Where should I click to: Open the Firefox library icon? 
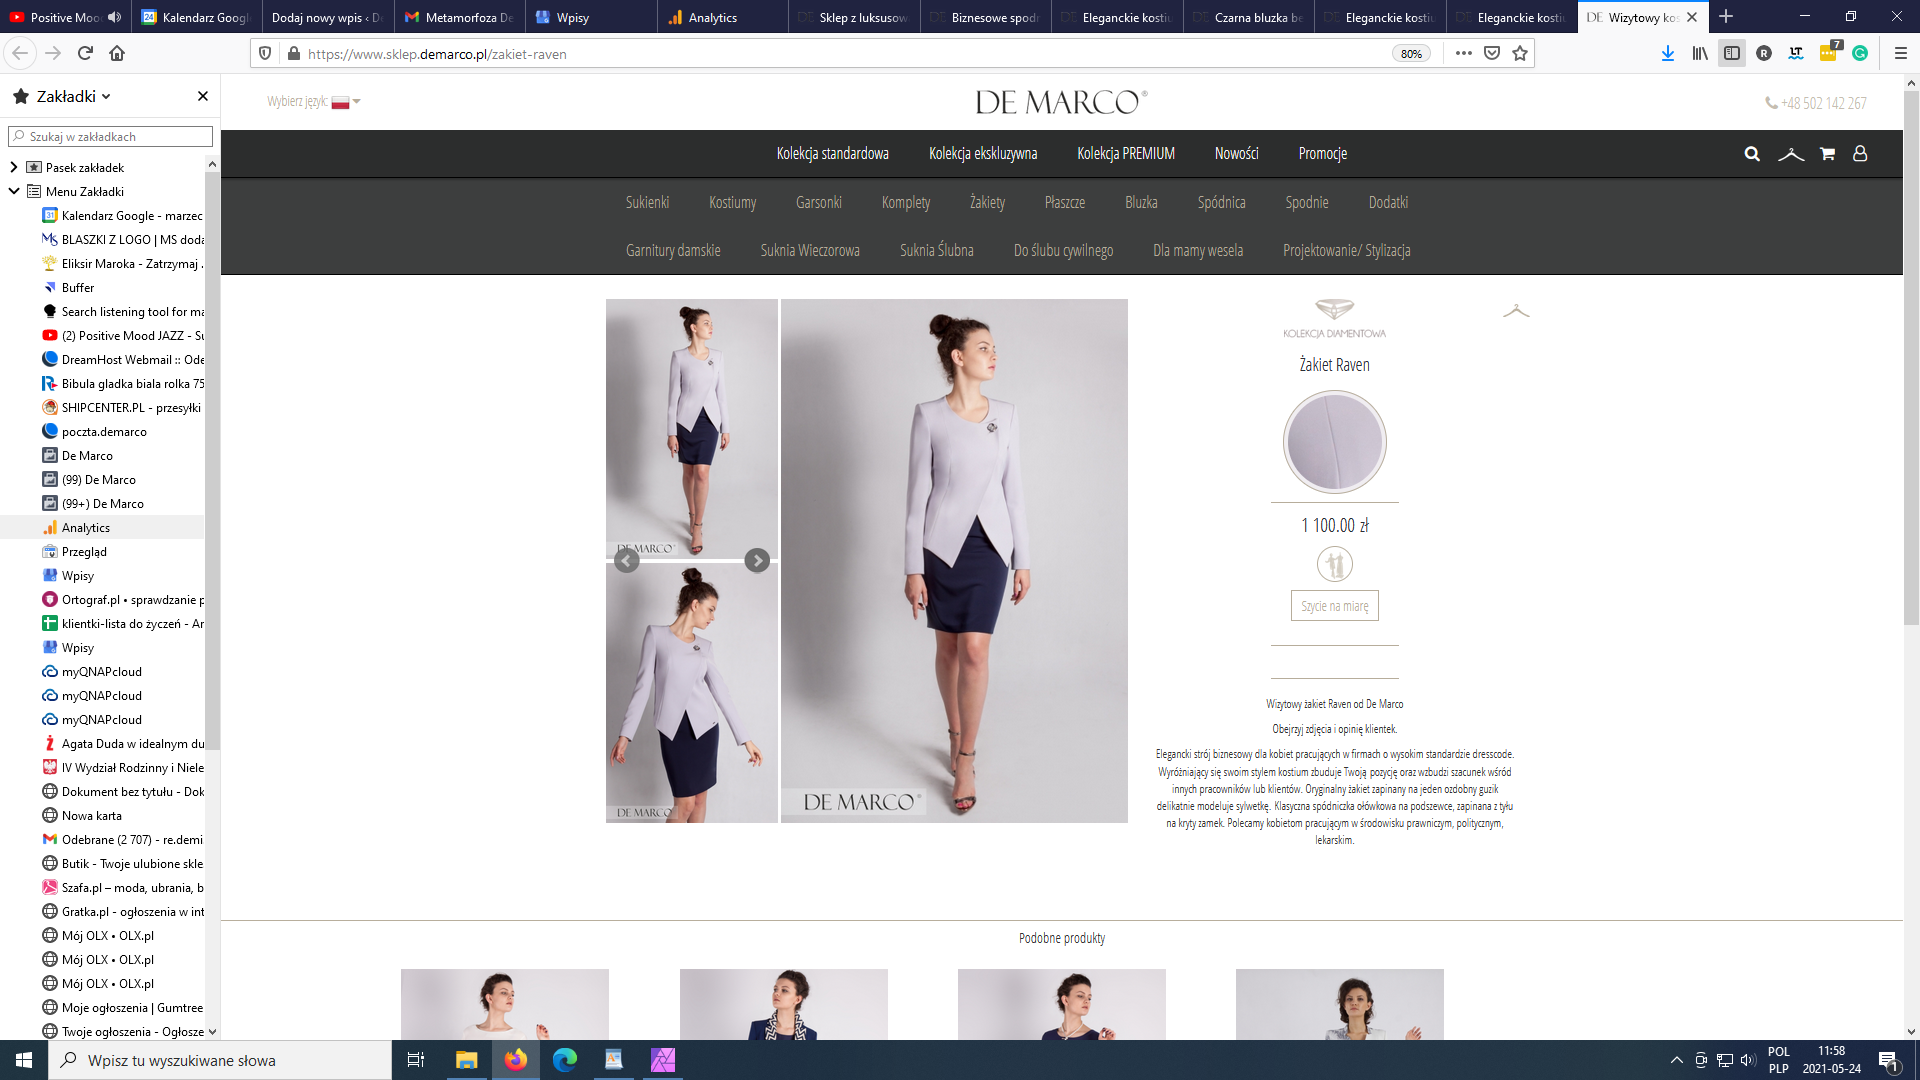[x=1700, y=54]
